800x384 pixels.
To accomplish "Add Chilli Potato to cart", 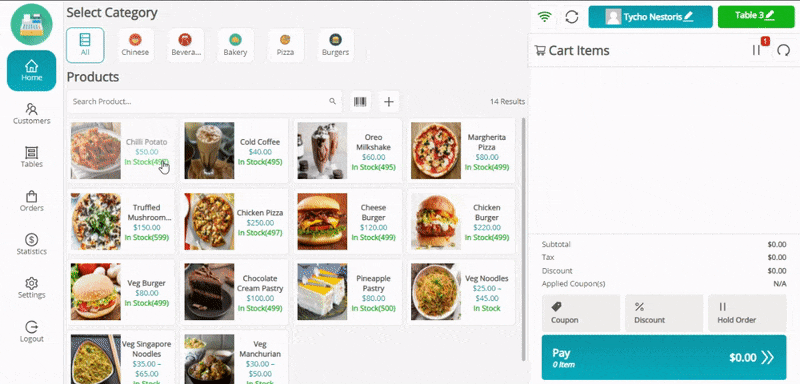I will 121,150.
